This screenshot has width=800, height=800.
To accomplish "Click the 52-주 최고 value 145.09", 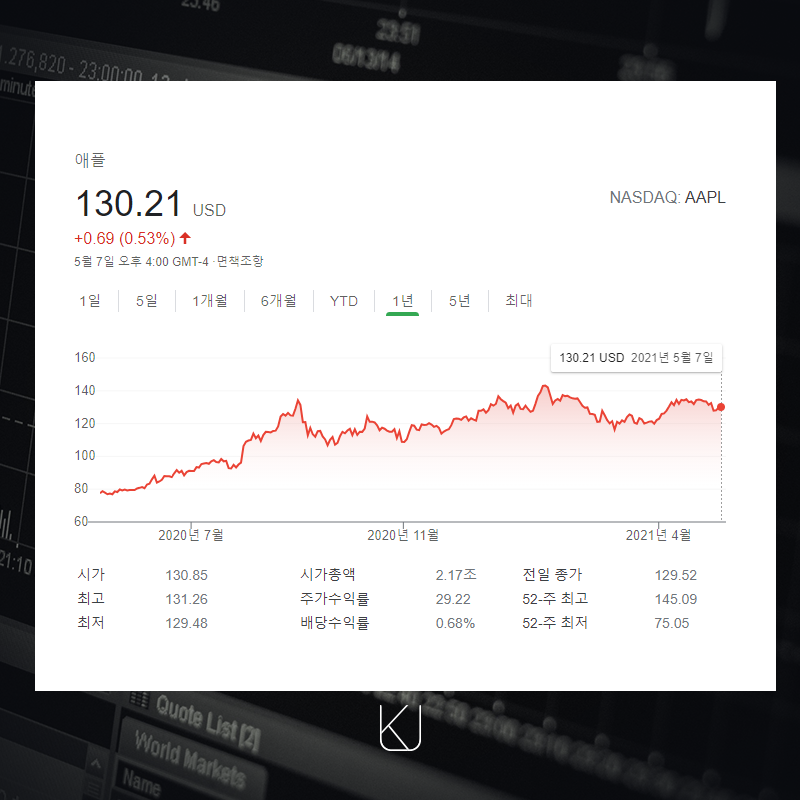I will coord(676,599).
